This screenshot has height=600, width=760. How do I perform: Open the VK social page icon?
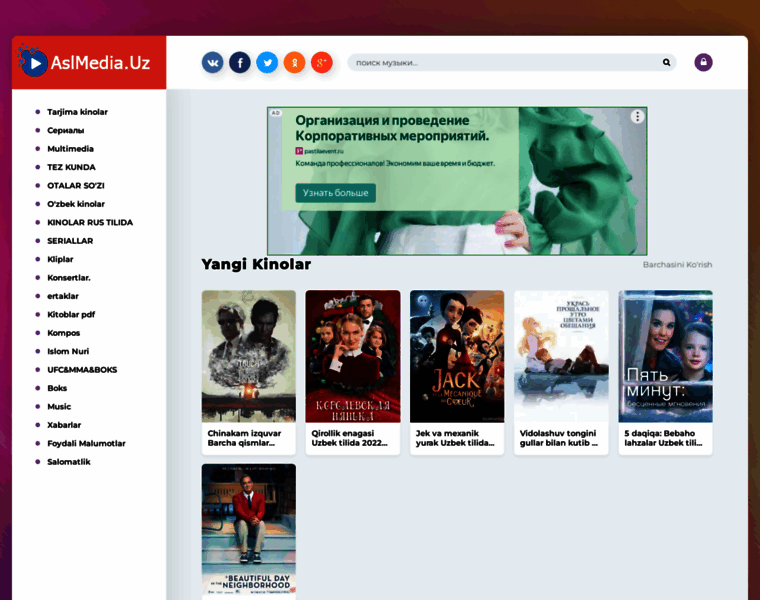click(x=212, y=63)
